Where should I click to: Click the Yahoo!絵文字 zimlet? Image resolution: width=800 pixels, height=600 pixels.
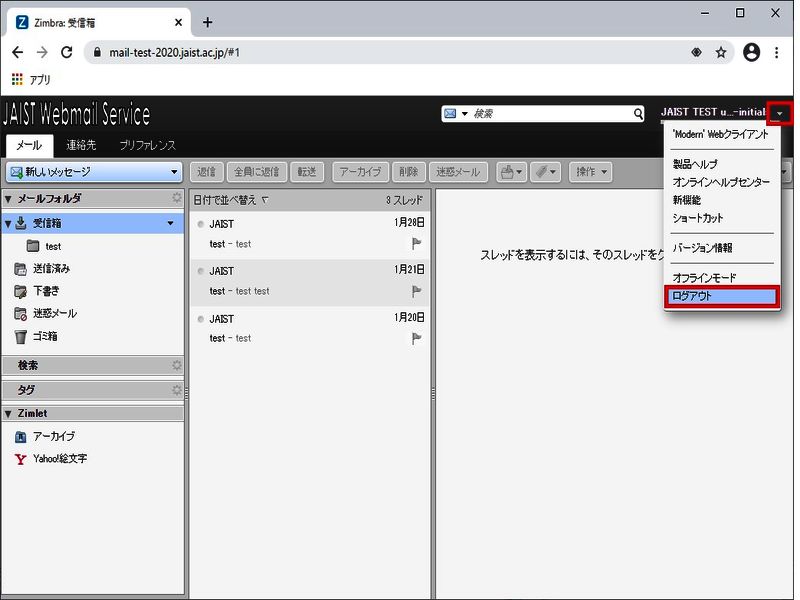[59, 459]
